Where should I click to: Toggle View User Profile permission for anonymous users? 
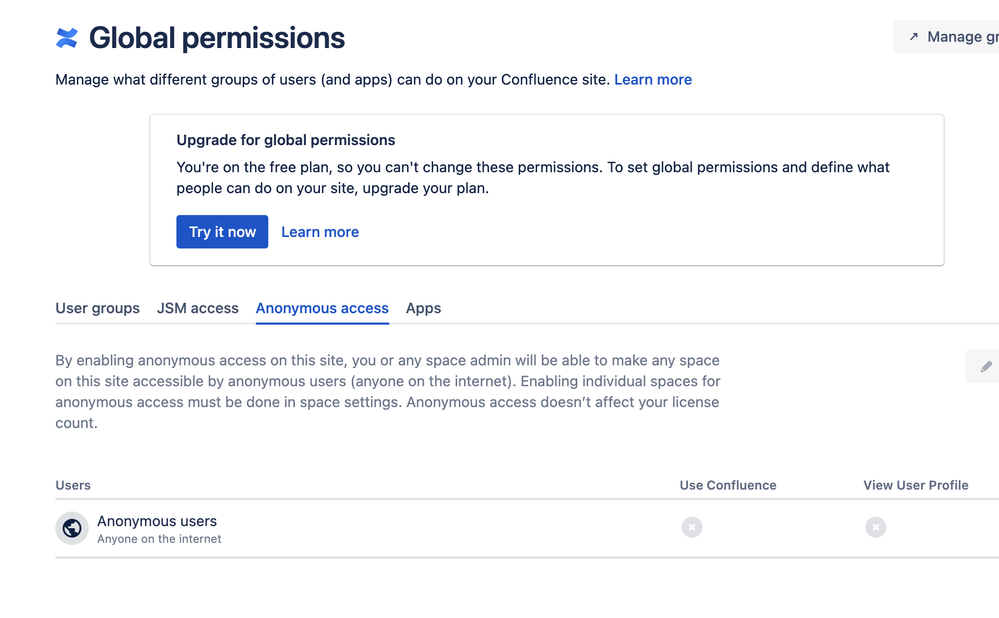[876, 527]
